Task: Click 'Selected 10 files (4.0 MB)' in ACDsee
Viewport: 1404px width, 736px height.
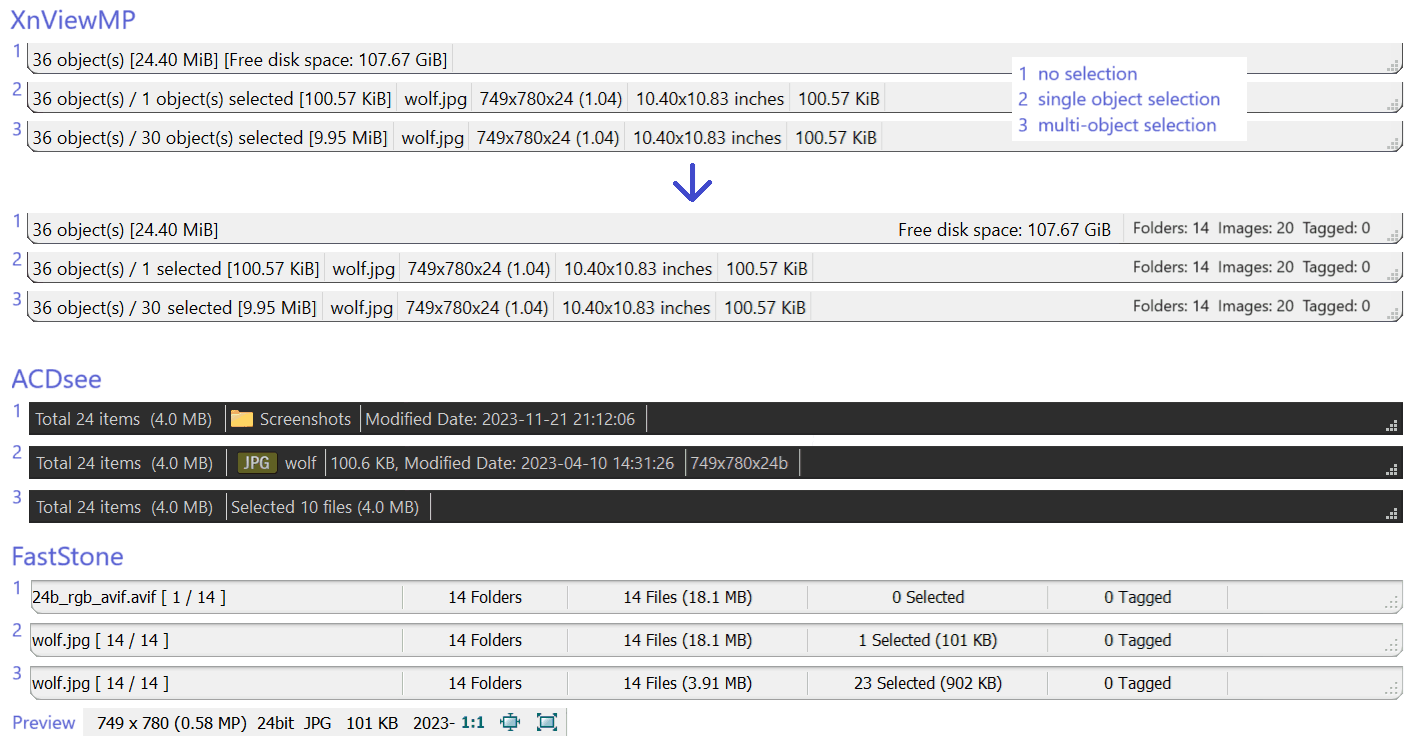Action: [325, 507]
